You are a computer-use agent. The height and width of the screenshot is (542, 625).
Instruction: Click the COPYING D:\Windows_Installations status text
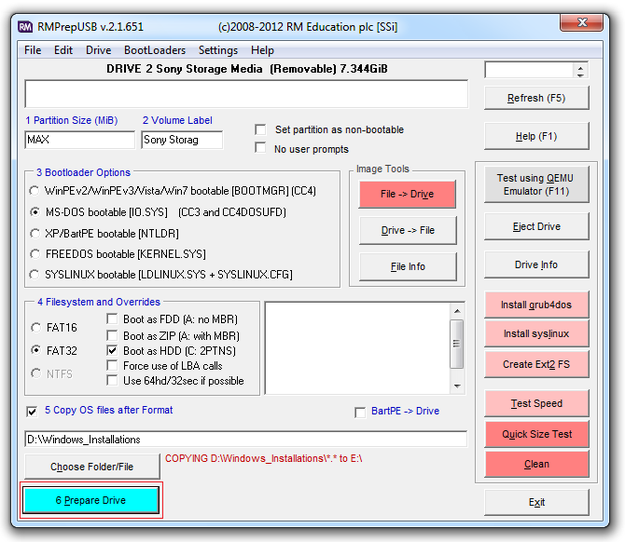coord(263,458)
